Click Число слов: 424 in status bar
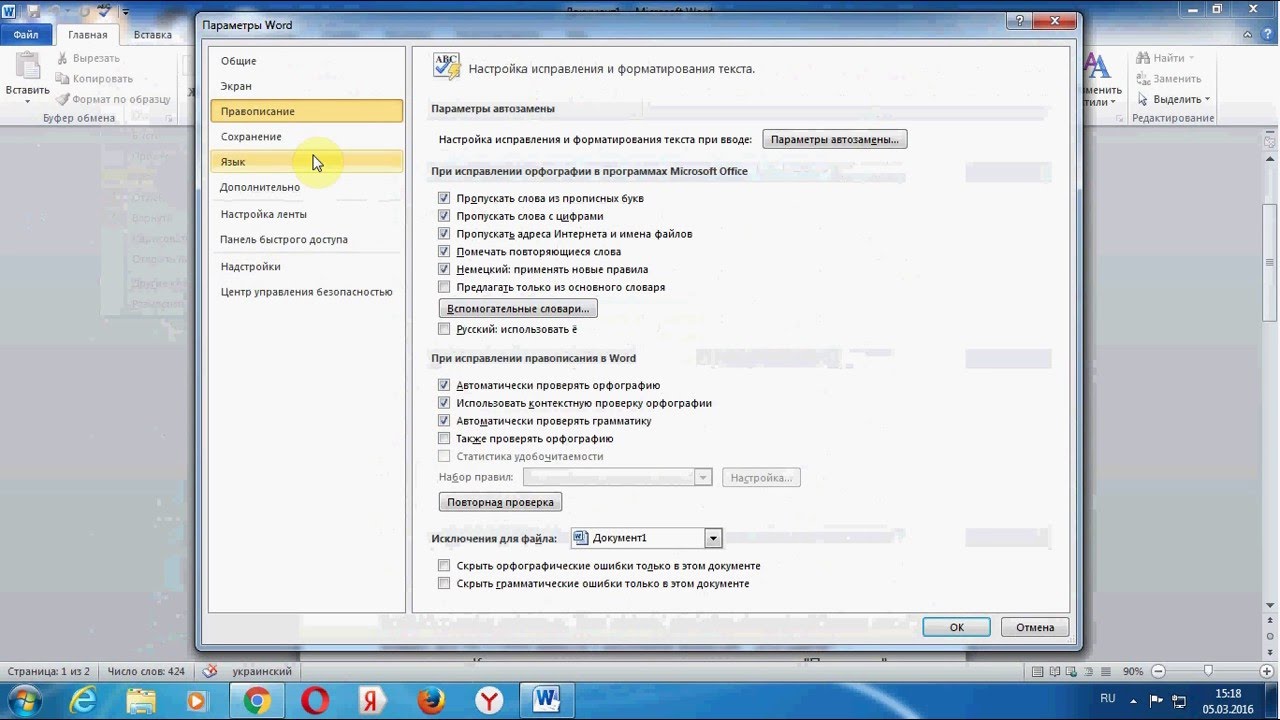This screenshot has width=1280, height=720. pyautogui.click(x=146, y=672)
